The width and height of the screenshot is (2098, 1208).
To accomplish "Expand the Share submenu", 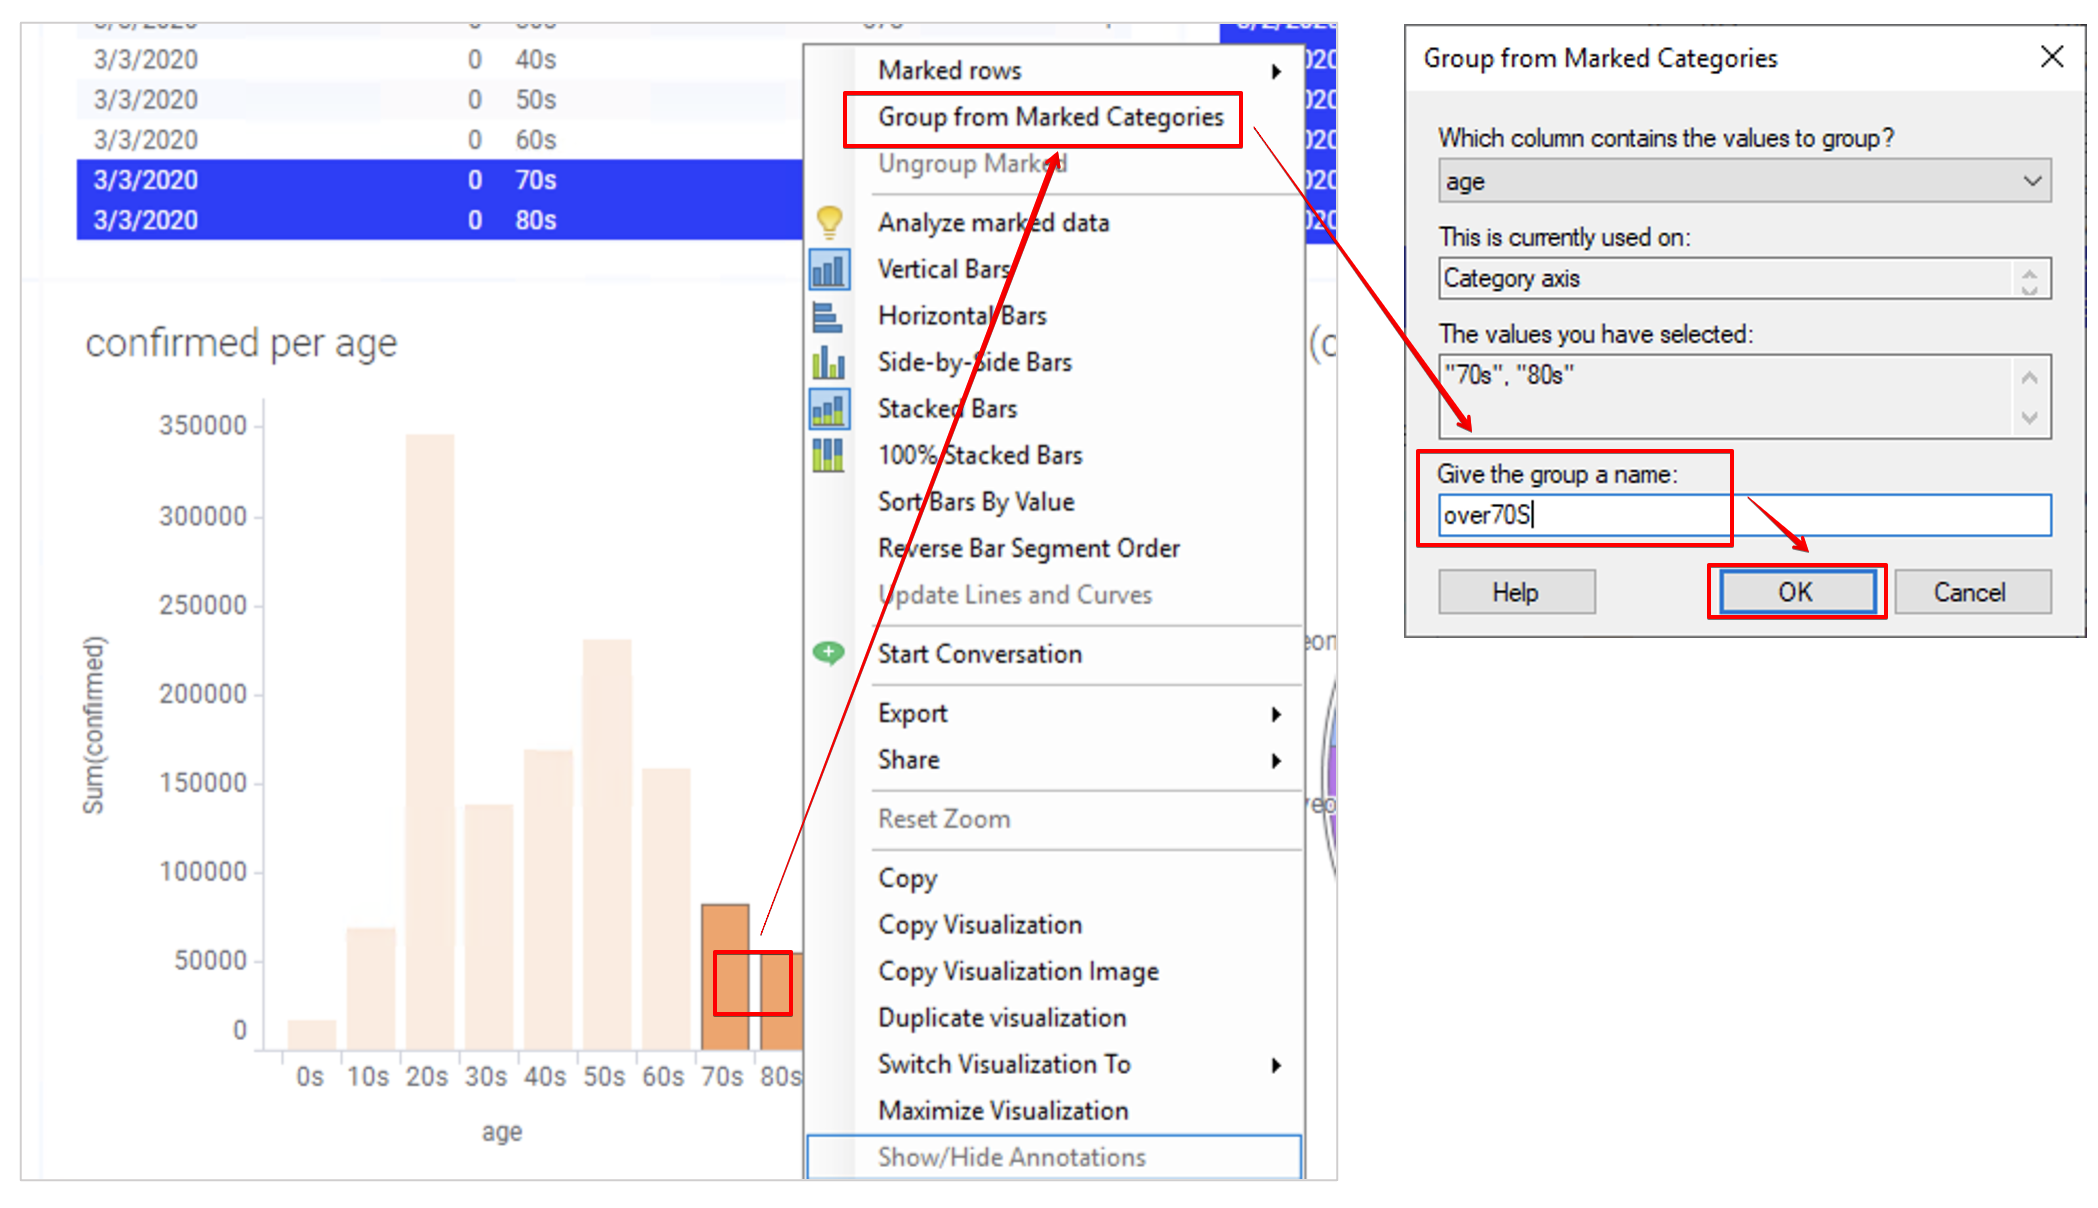I will click(1056, 760).
